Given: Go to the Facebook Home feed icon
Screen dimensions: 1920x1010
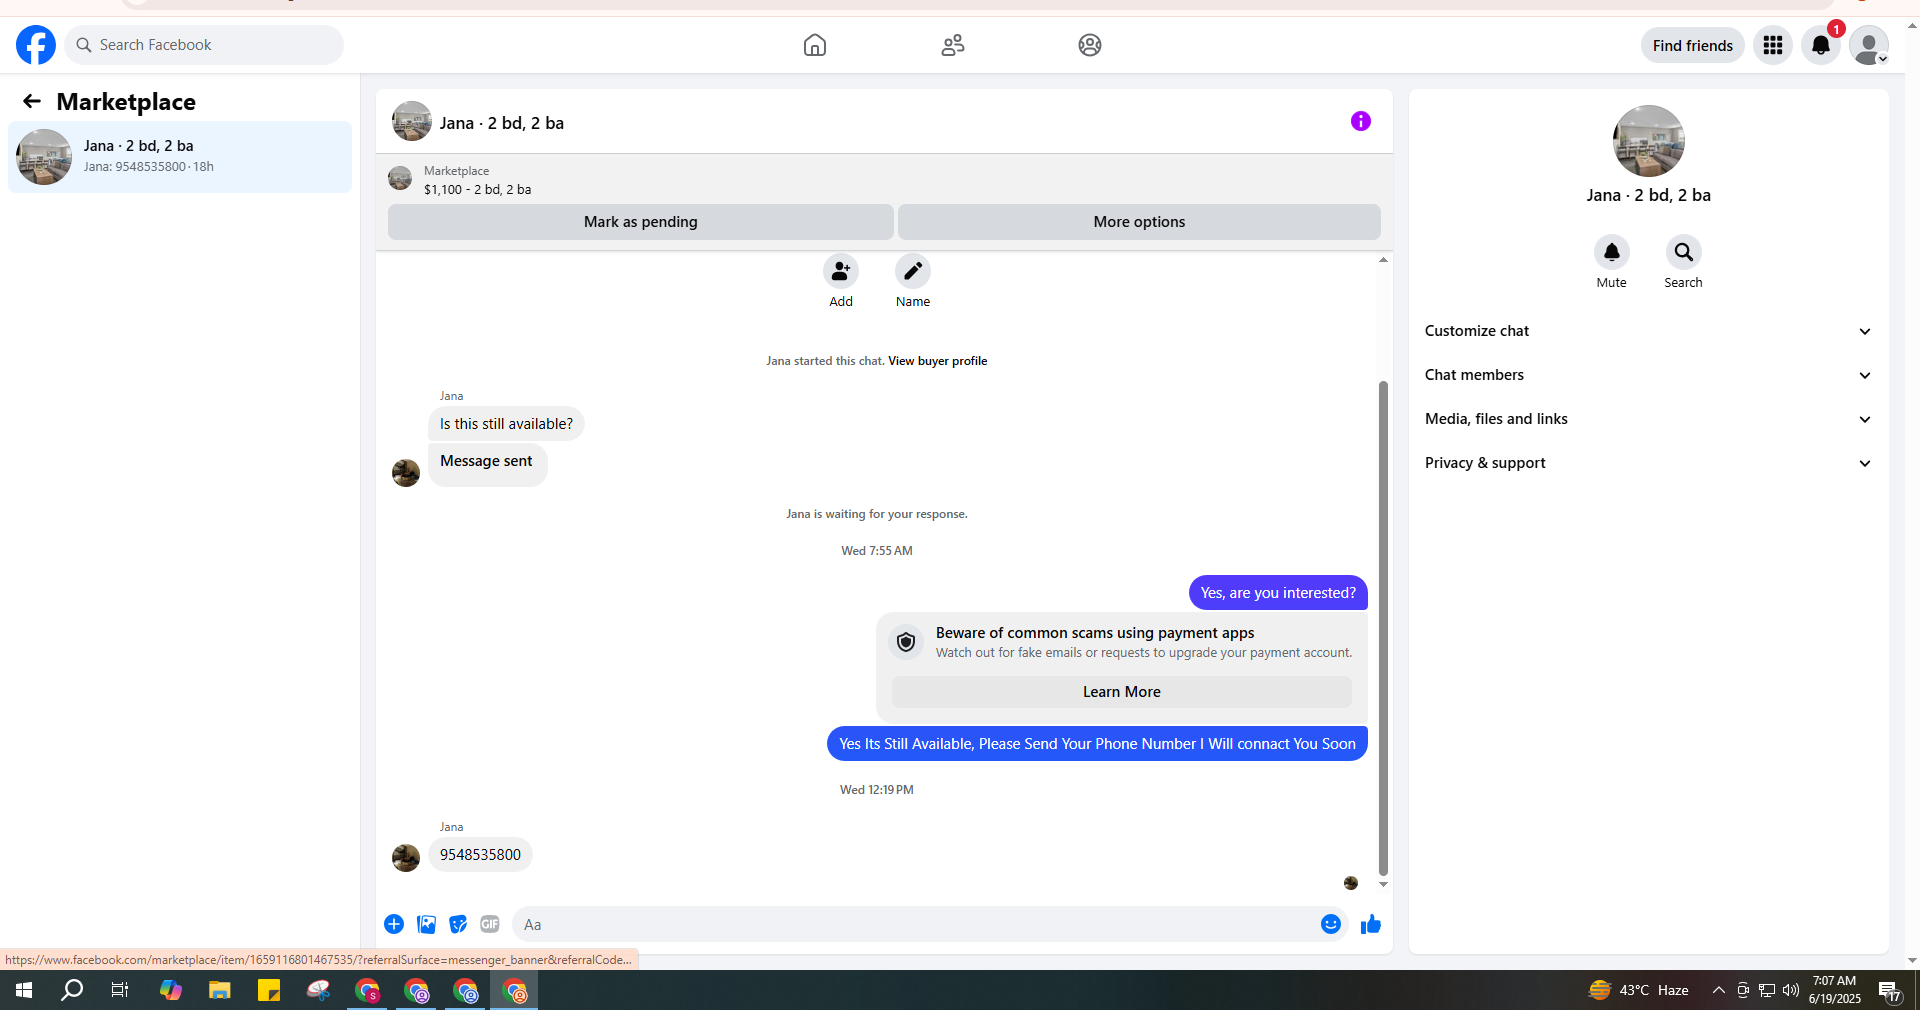Looking at the screenshot, I should [815, 45].
